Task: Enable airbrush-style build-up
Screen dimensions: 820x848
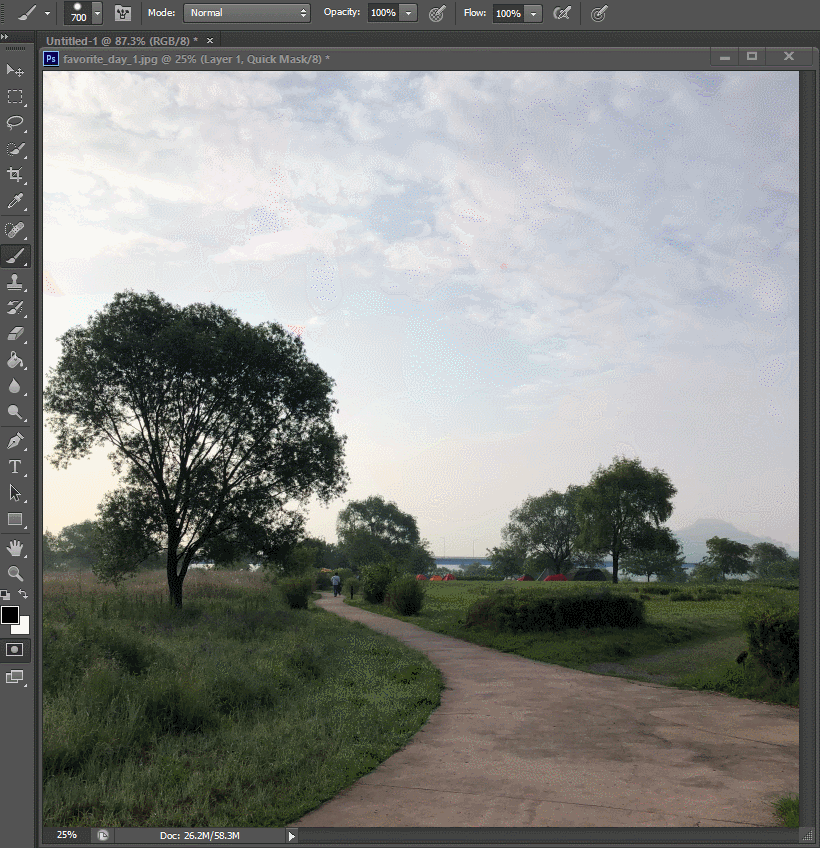Action: click(562, 13)
